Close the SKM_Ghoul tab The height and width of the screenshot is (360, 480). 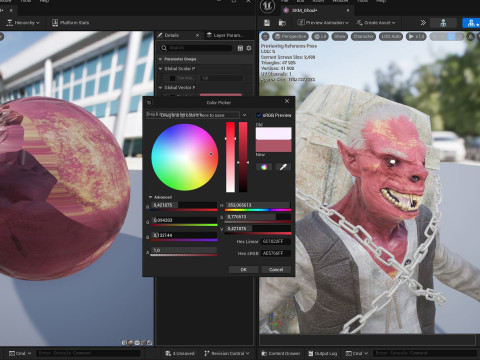348,10
